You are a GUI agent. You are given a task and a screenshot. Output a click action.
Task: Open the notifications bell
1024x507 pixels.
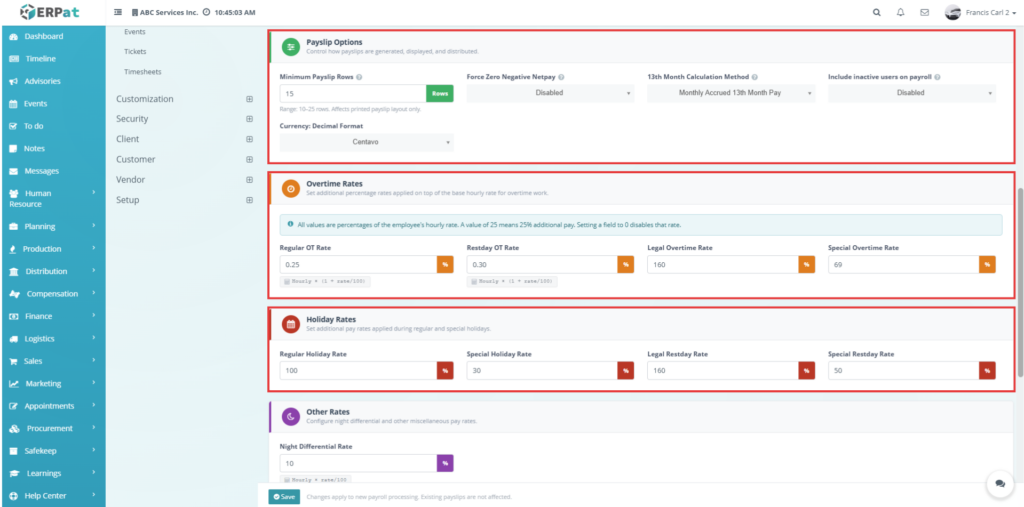coord(901,12)
